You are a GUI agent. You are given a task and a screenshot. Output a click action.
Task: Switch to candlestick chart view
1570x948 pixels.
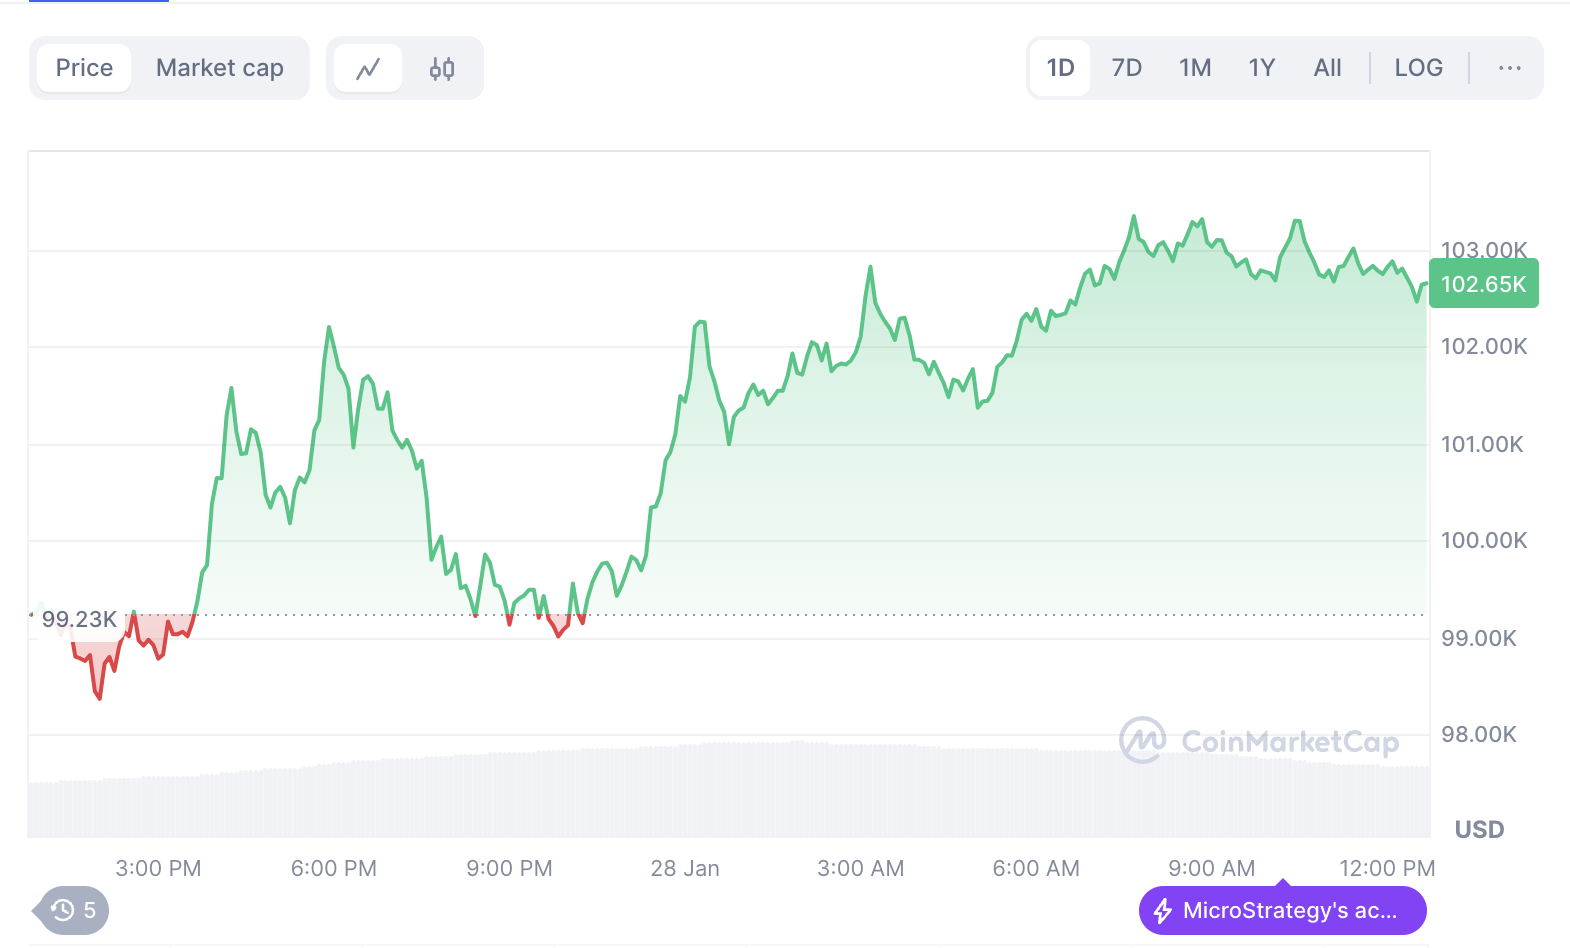[442, 68]
